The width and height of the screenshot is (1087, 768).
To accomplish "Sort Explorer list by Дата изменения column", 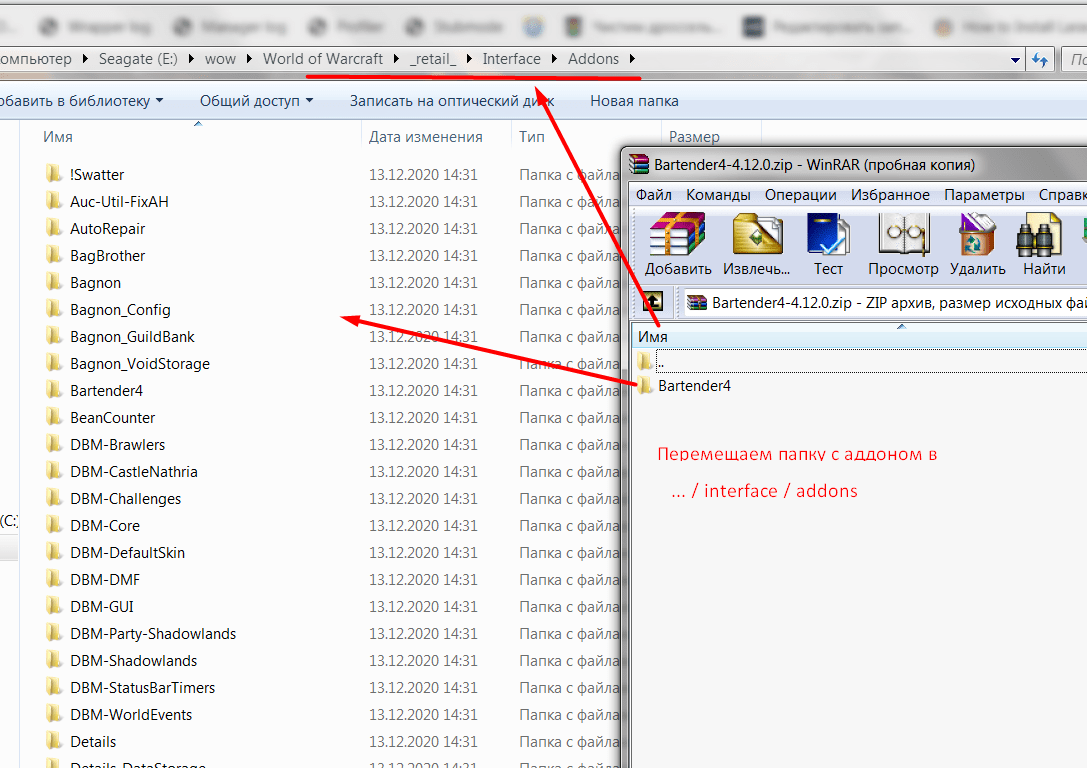I will [x=425, y=137].
